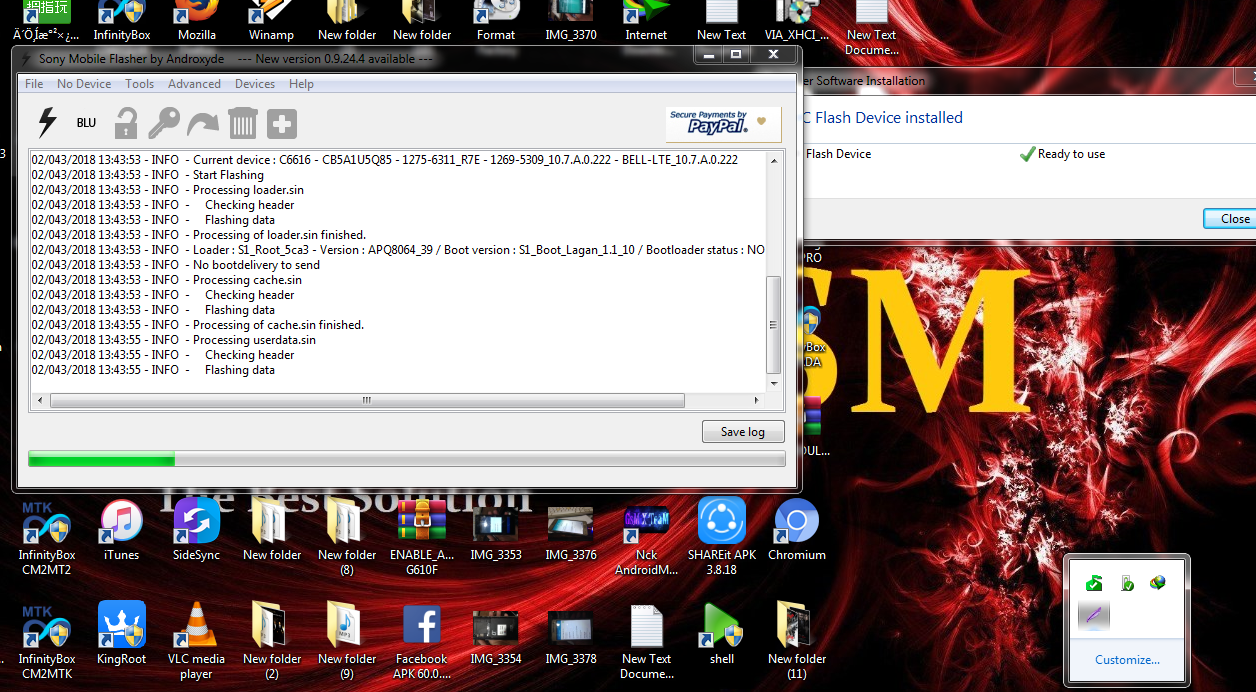Click Safely Remove Hardware tray icon
This screenshot has width=1256, height=692.
1127,583
